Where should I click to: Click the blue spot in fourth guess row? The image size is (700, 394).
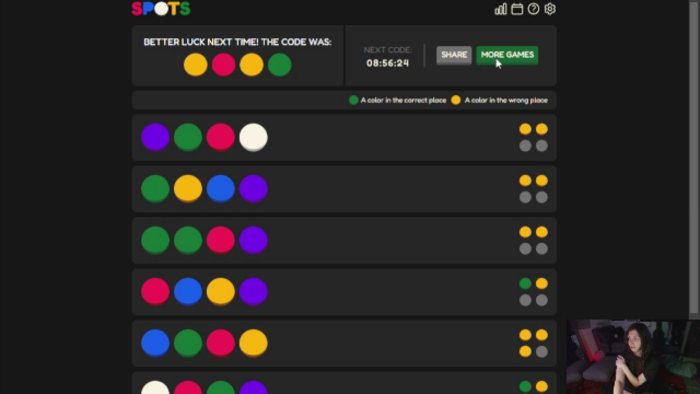[188, 292]
